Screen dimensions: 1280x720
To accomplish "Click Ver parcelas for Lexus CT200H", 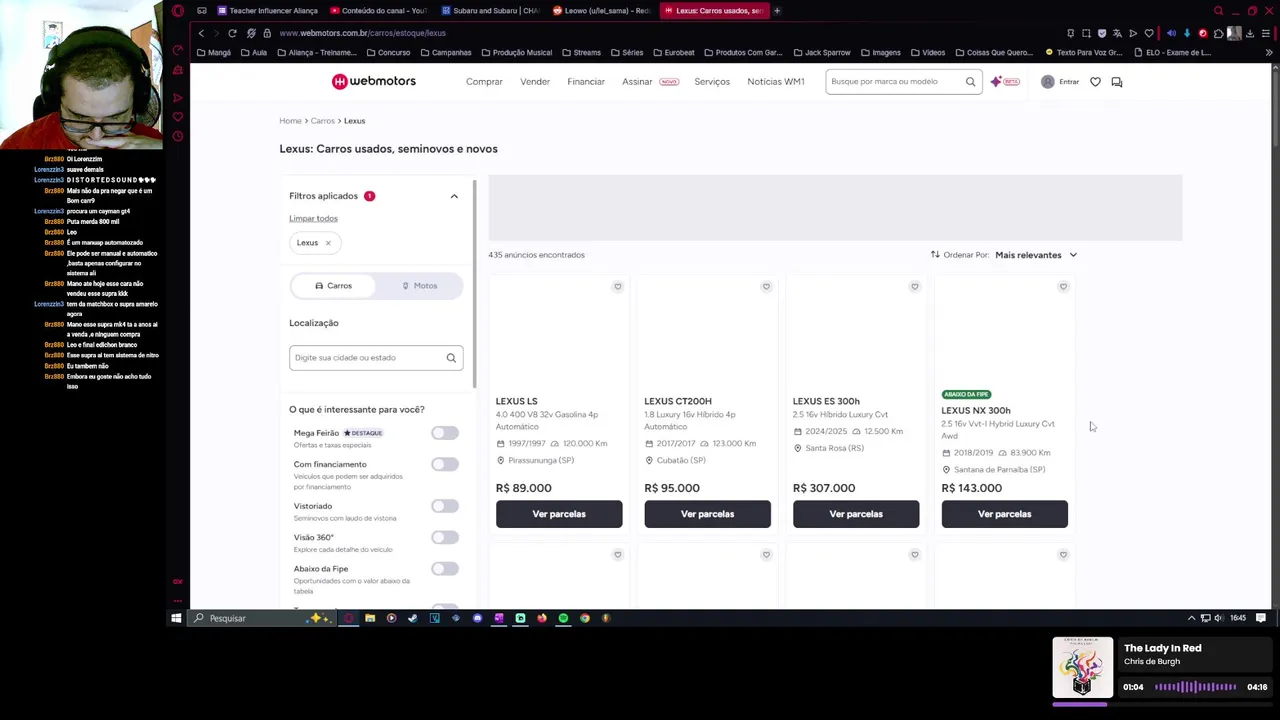I will click(x=707, y=514).
